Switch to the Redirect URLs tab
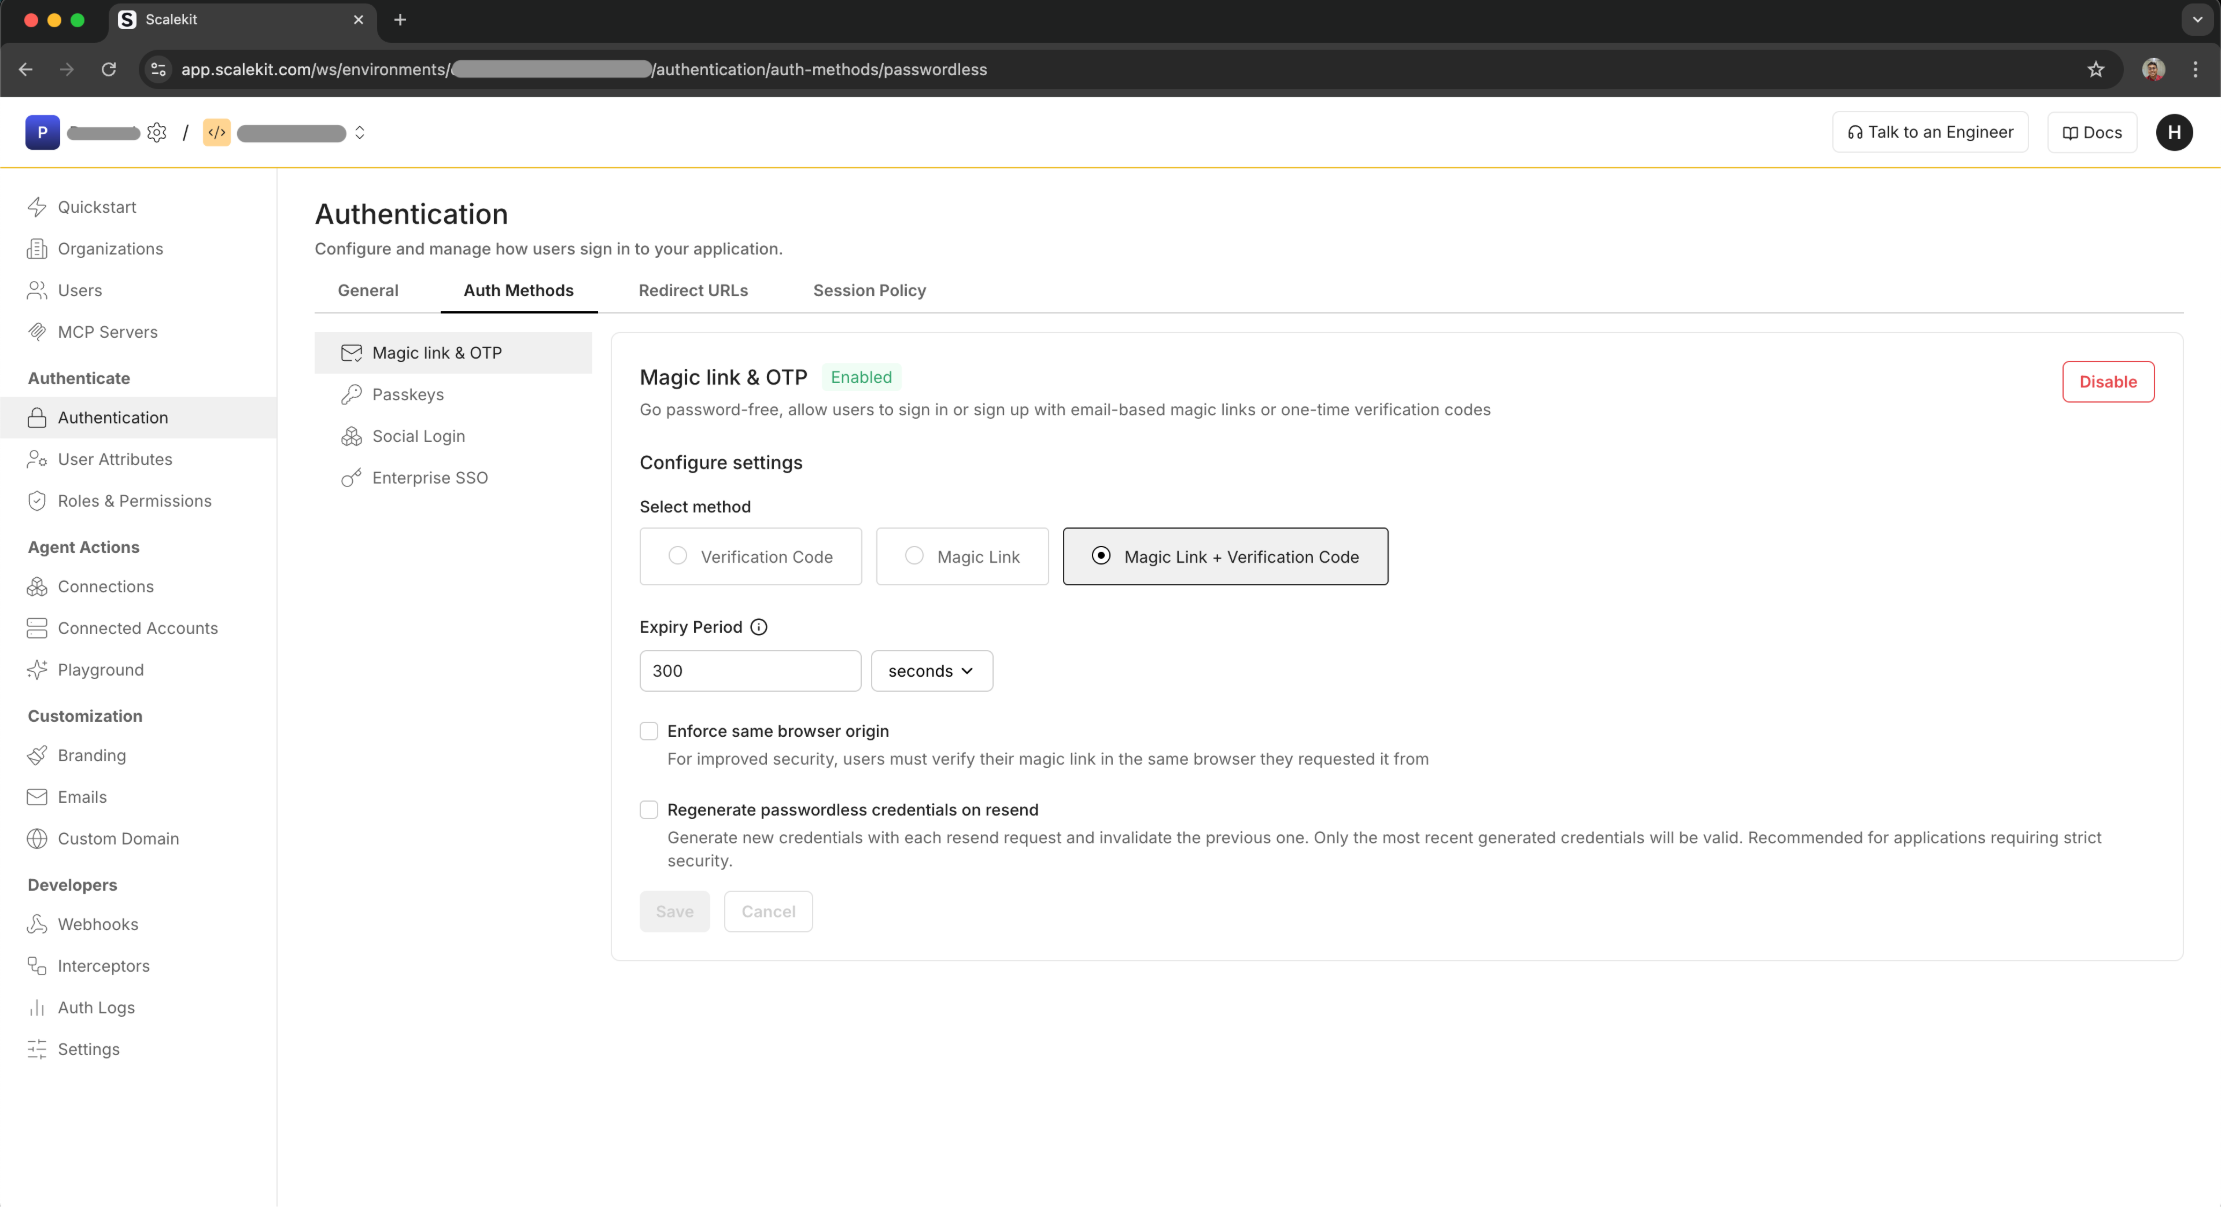Image resolution: width=2221 pixels, height=1207 pixels. pos(693,290)
